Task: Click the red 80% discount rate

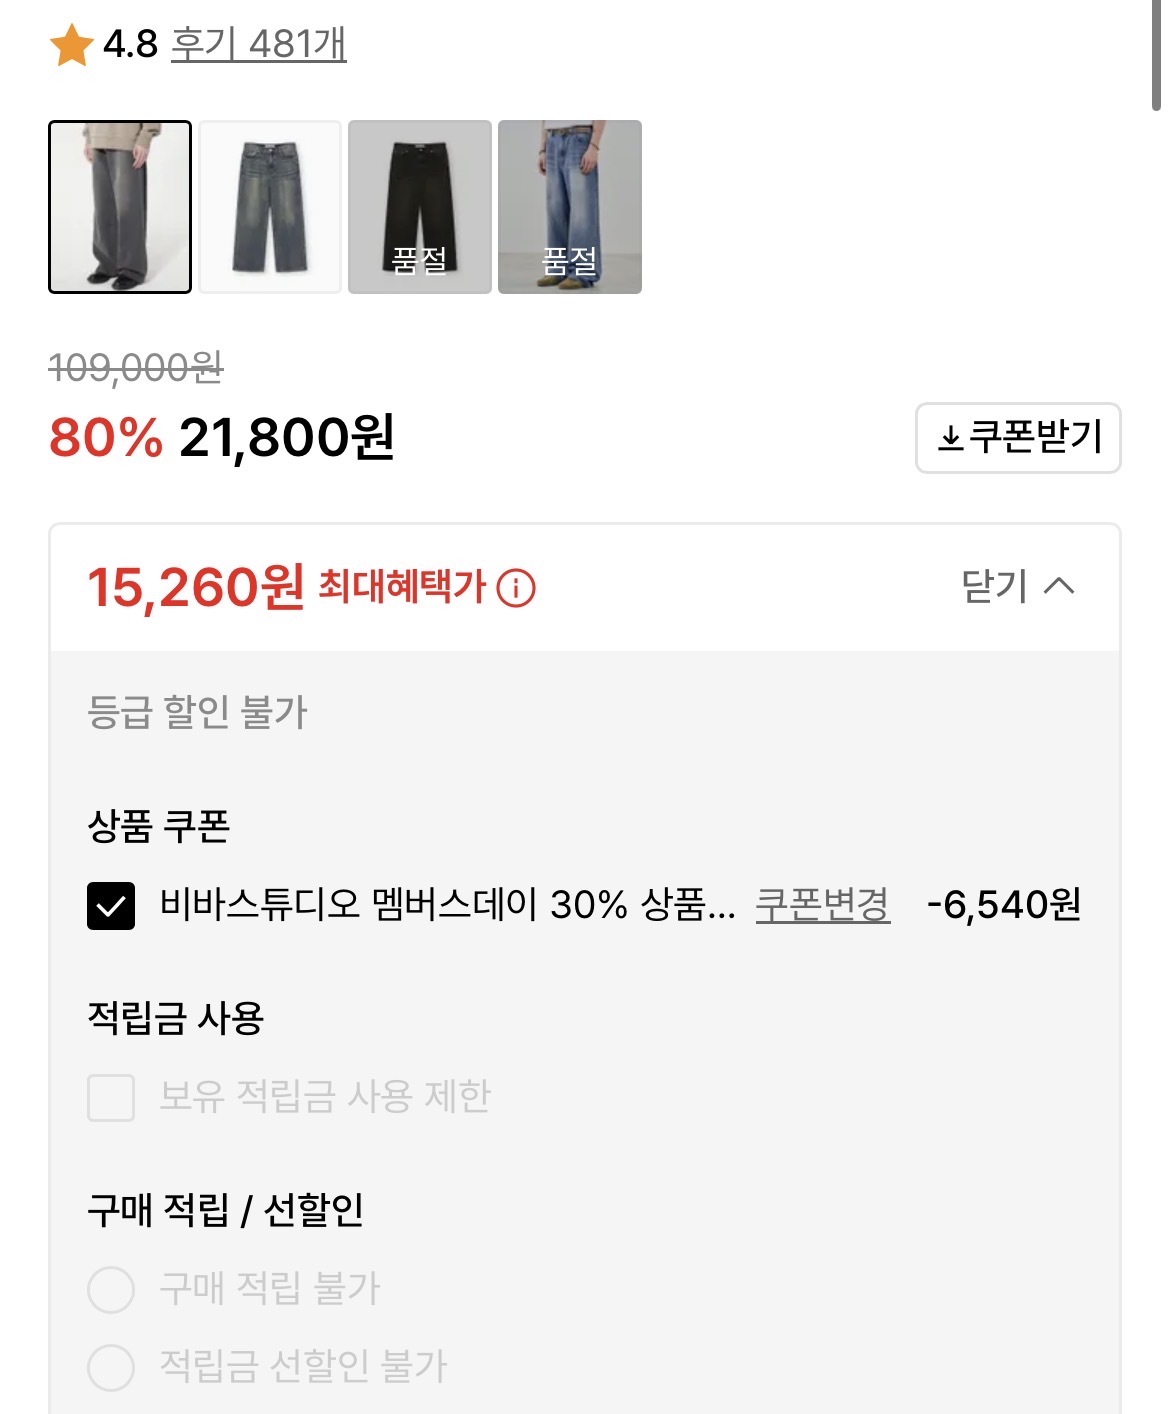Action: click(106, 438)
